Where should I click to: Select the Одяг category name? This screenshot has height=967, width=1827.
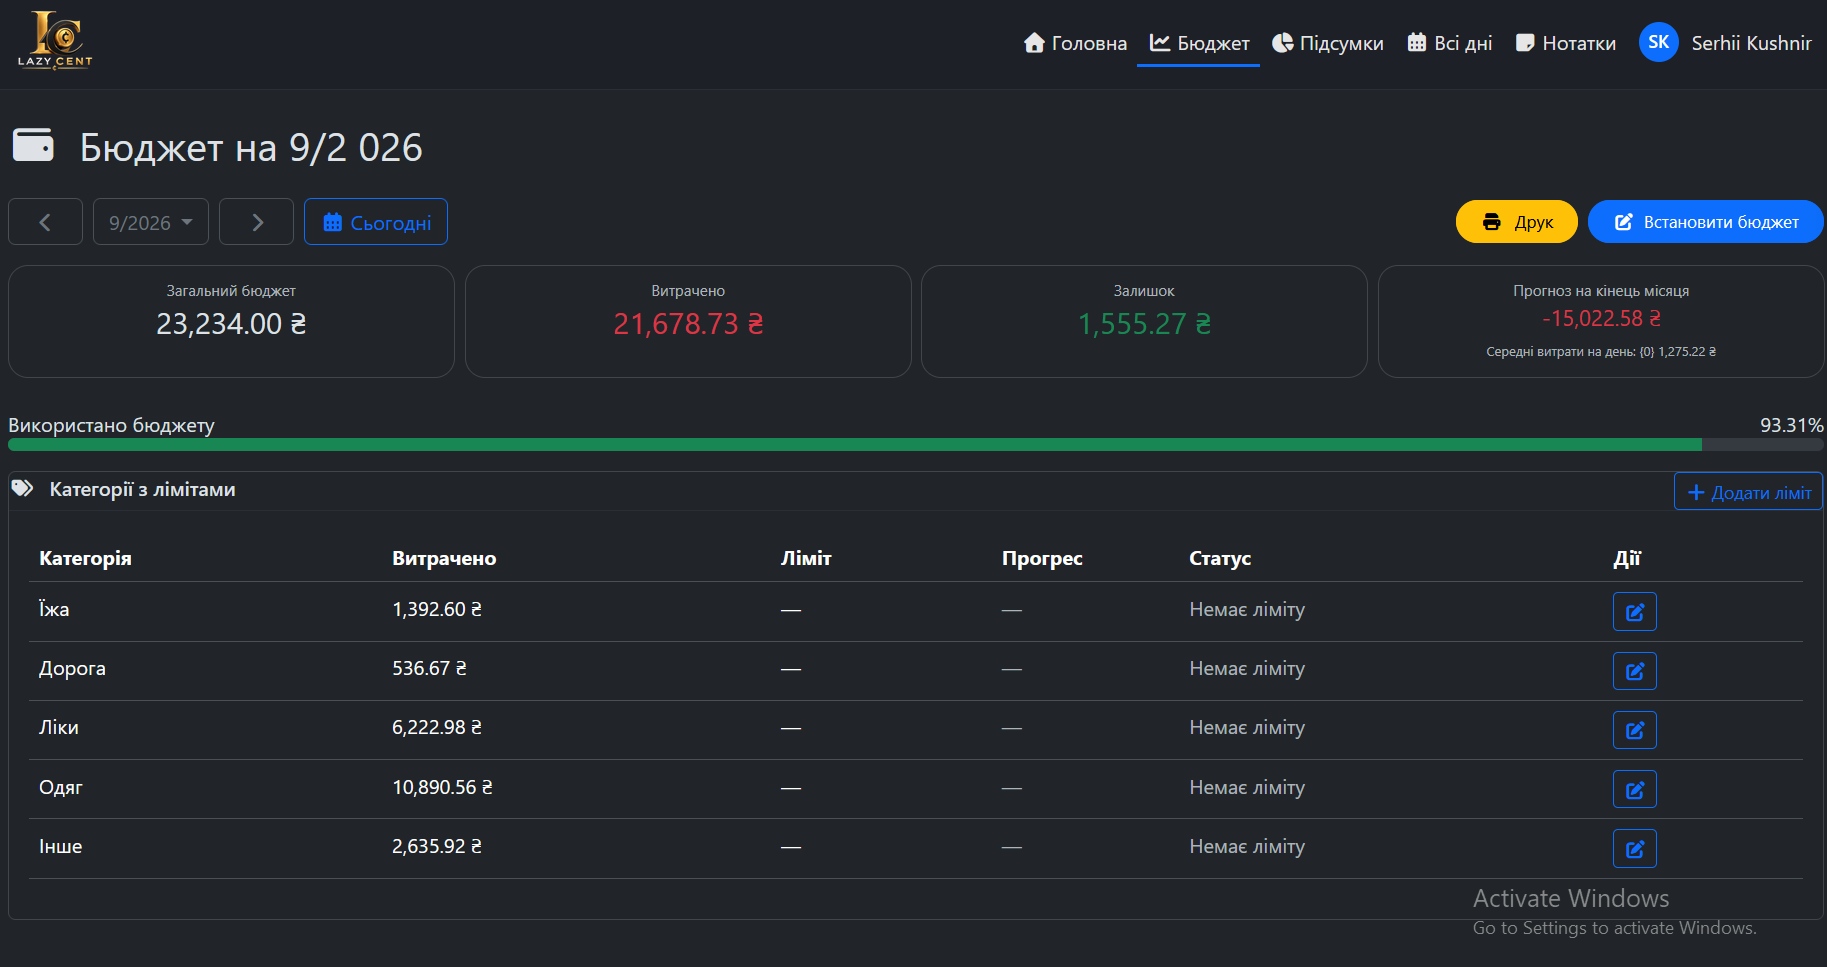pyautogui.click(x=61, y=787)
